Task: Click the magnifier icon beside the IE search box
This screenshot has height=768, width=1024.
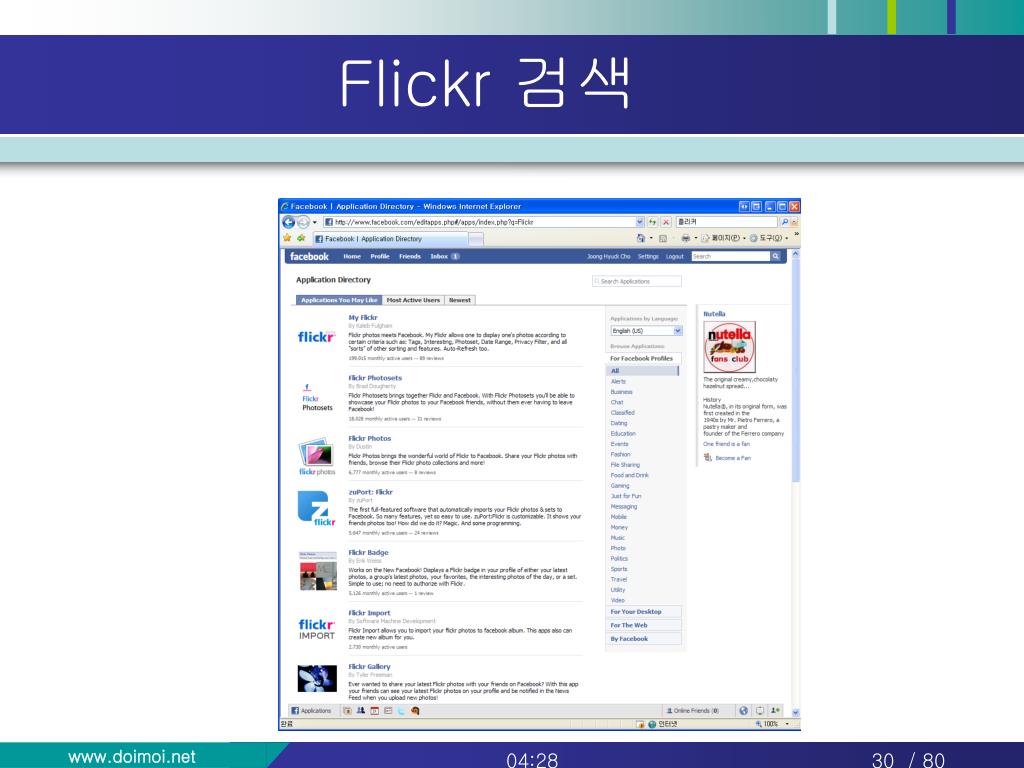Action: click(784, 222)
